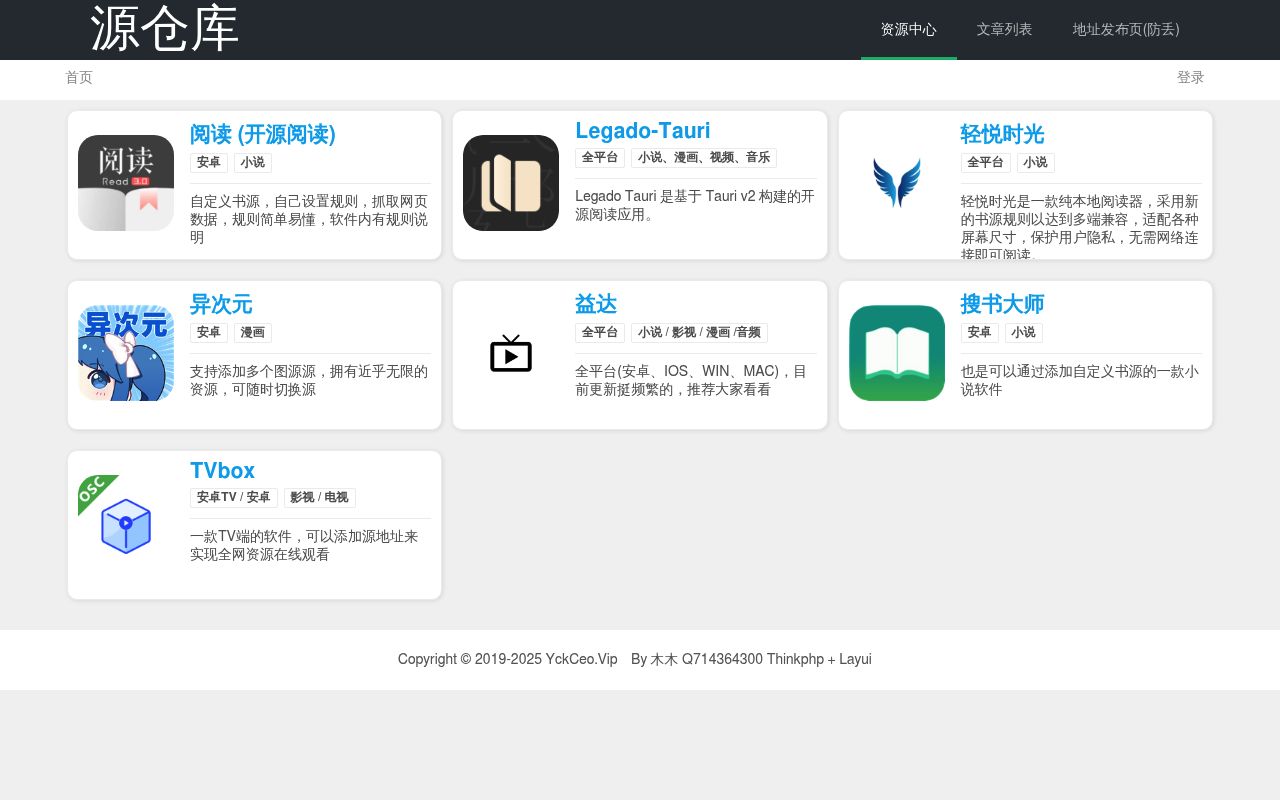Click the 影视 / 电视 tag
This screenshot has height=800, width=1280.
click(320, 498)
